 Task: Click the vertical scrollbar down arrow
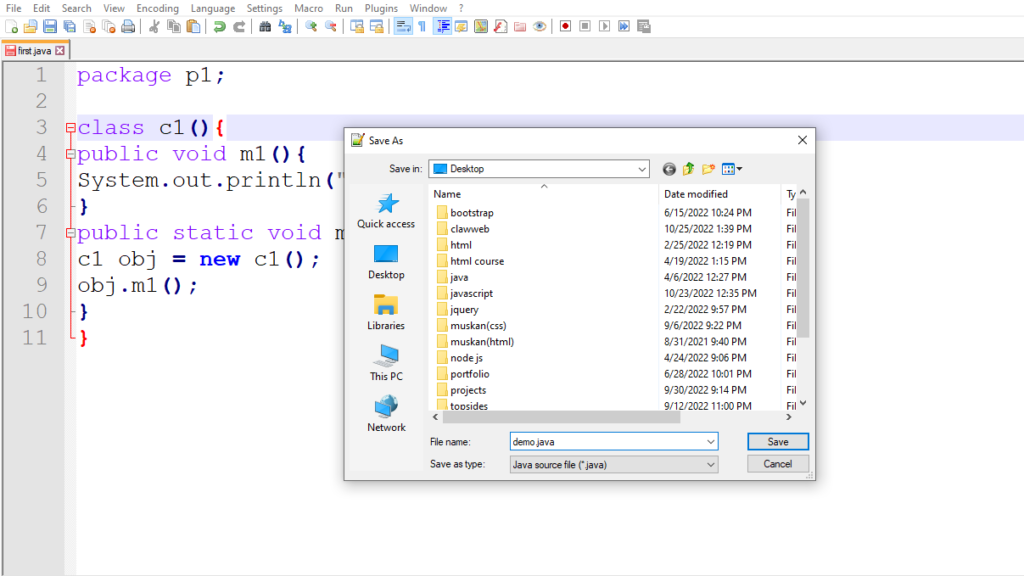click(803, 404)
